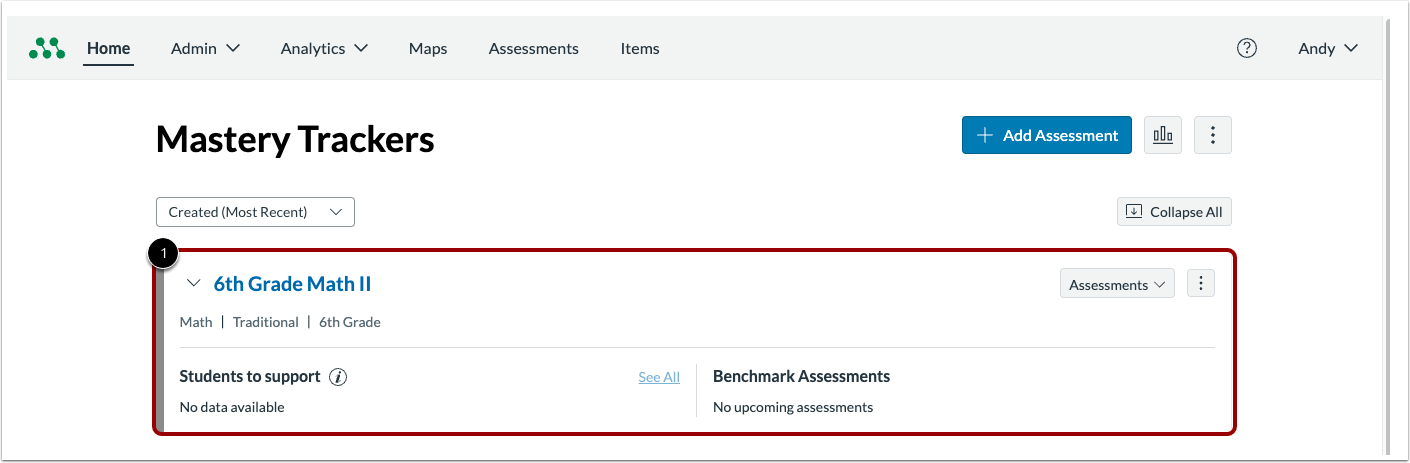Expand the Admin menu
1410x463 pixels.
click(x=205, y=48)
